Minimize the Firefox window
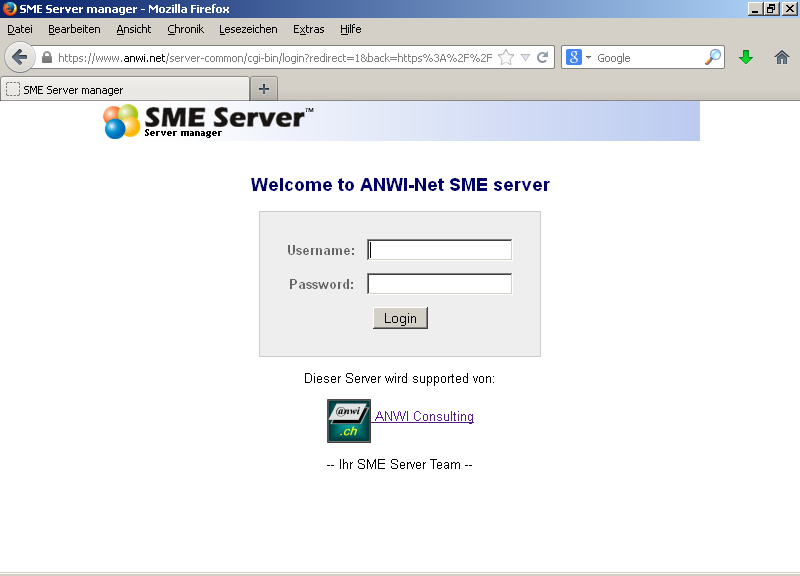Viewport: 800px width, 576px height. pos(755,9)
